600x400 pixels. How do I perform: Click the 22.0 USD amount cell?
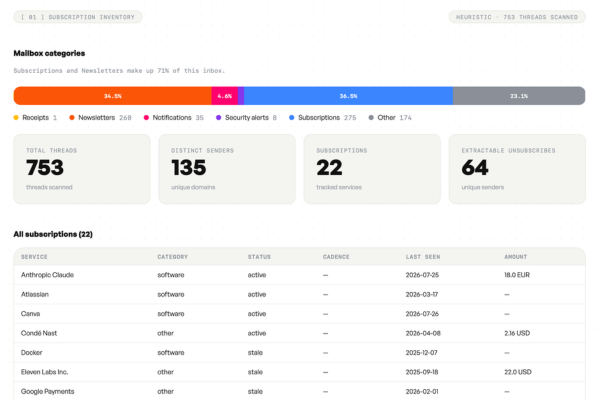click(x=518, y=372)
